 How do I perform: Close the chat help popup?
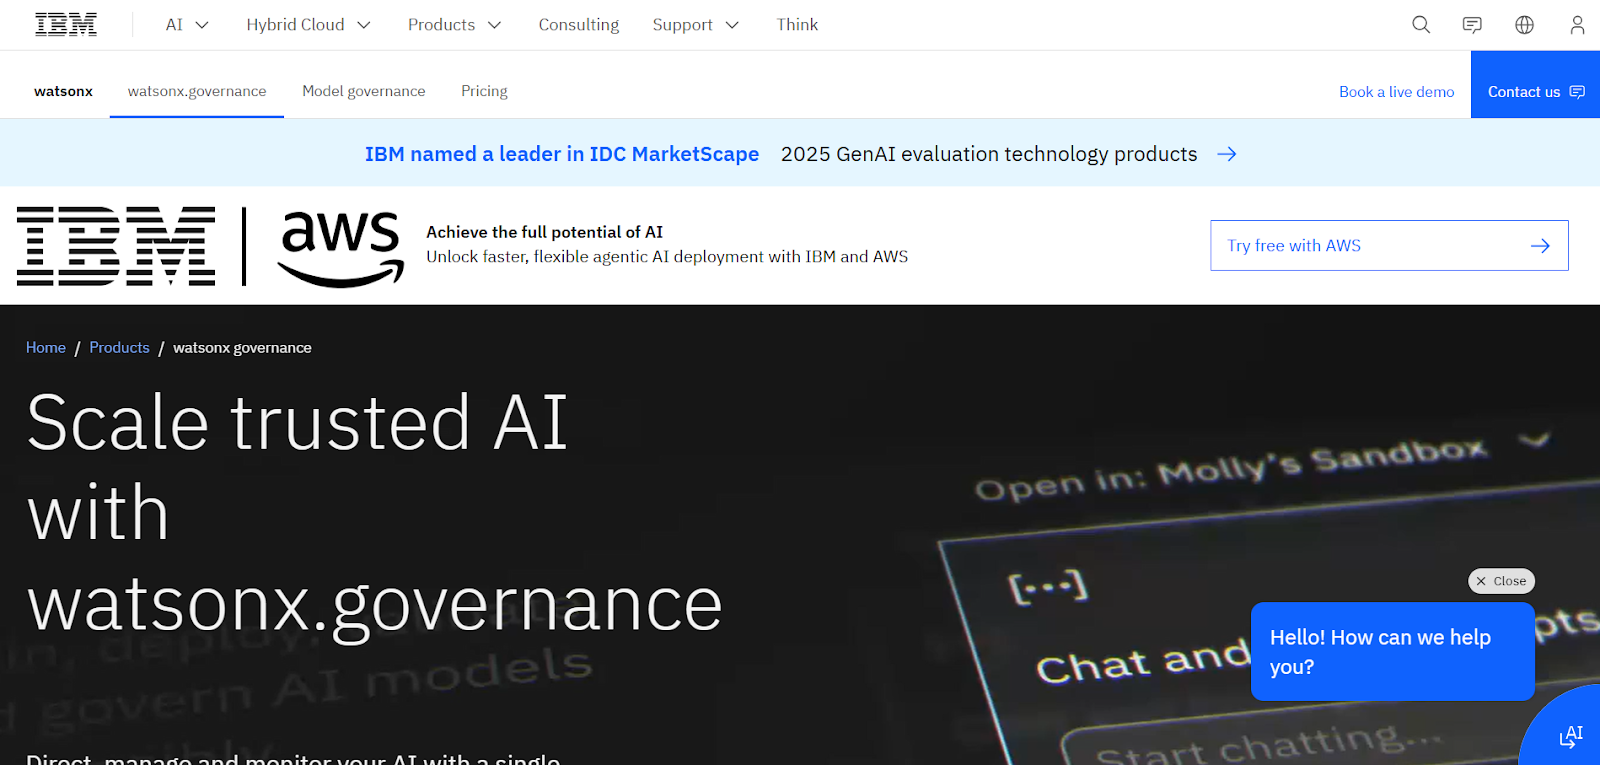point(1501,581)
